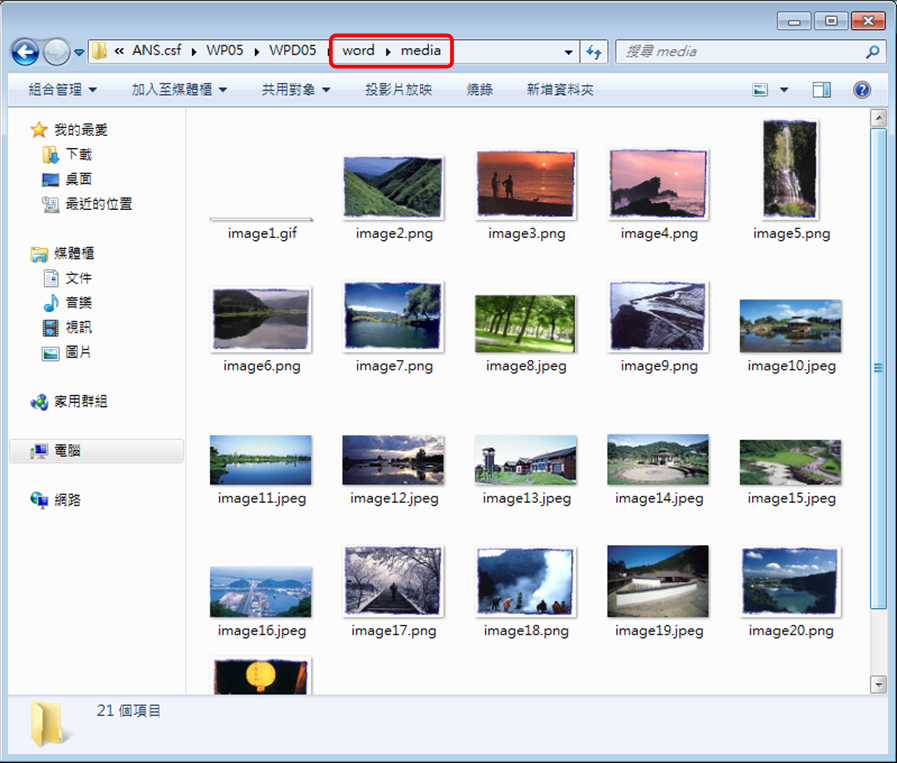This screenshot has height=763, width=897.
Task: Click ANS.csf in the address path
Action: click(x=156, y=50)
